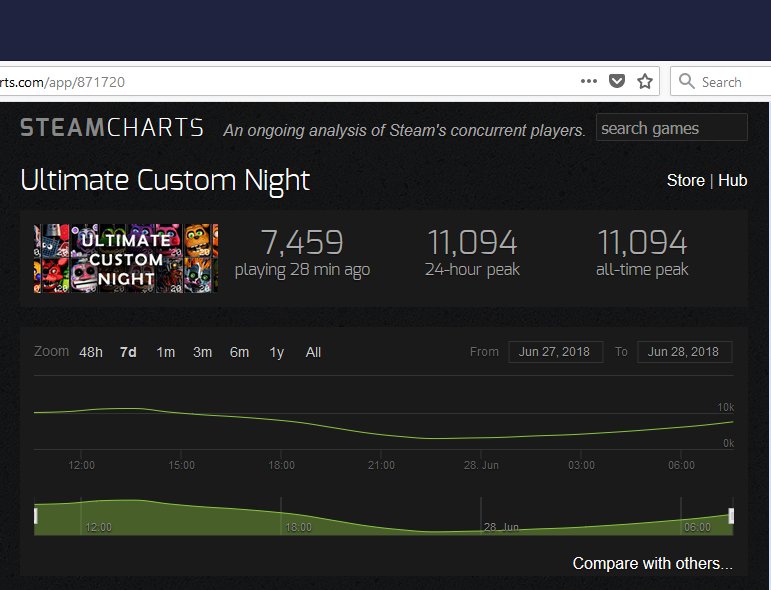Focus the search games field
Screen dimensions: 771x590
[x=672, y=128]
